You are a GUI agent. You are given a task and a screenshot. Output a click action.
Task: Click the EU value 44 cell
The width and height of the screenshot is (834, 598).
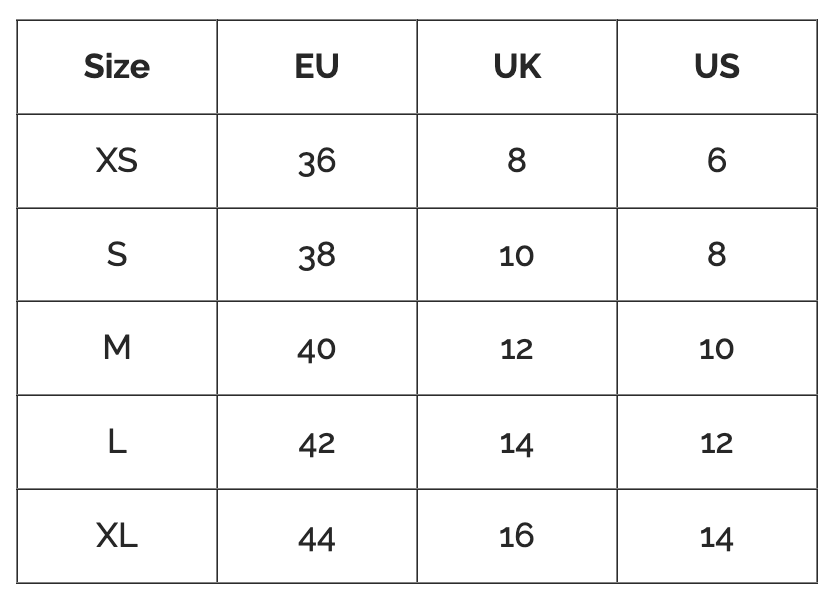[x=317, y=536]
